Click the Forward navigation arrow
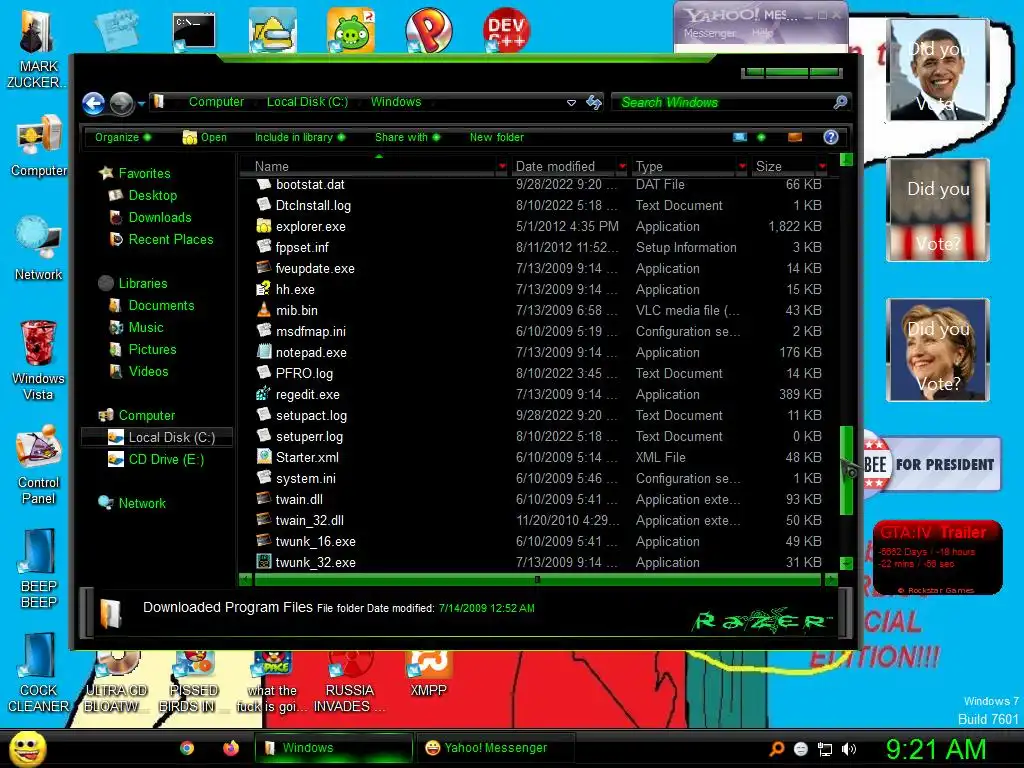 pos(121,103)
